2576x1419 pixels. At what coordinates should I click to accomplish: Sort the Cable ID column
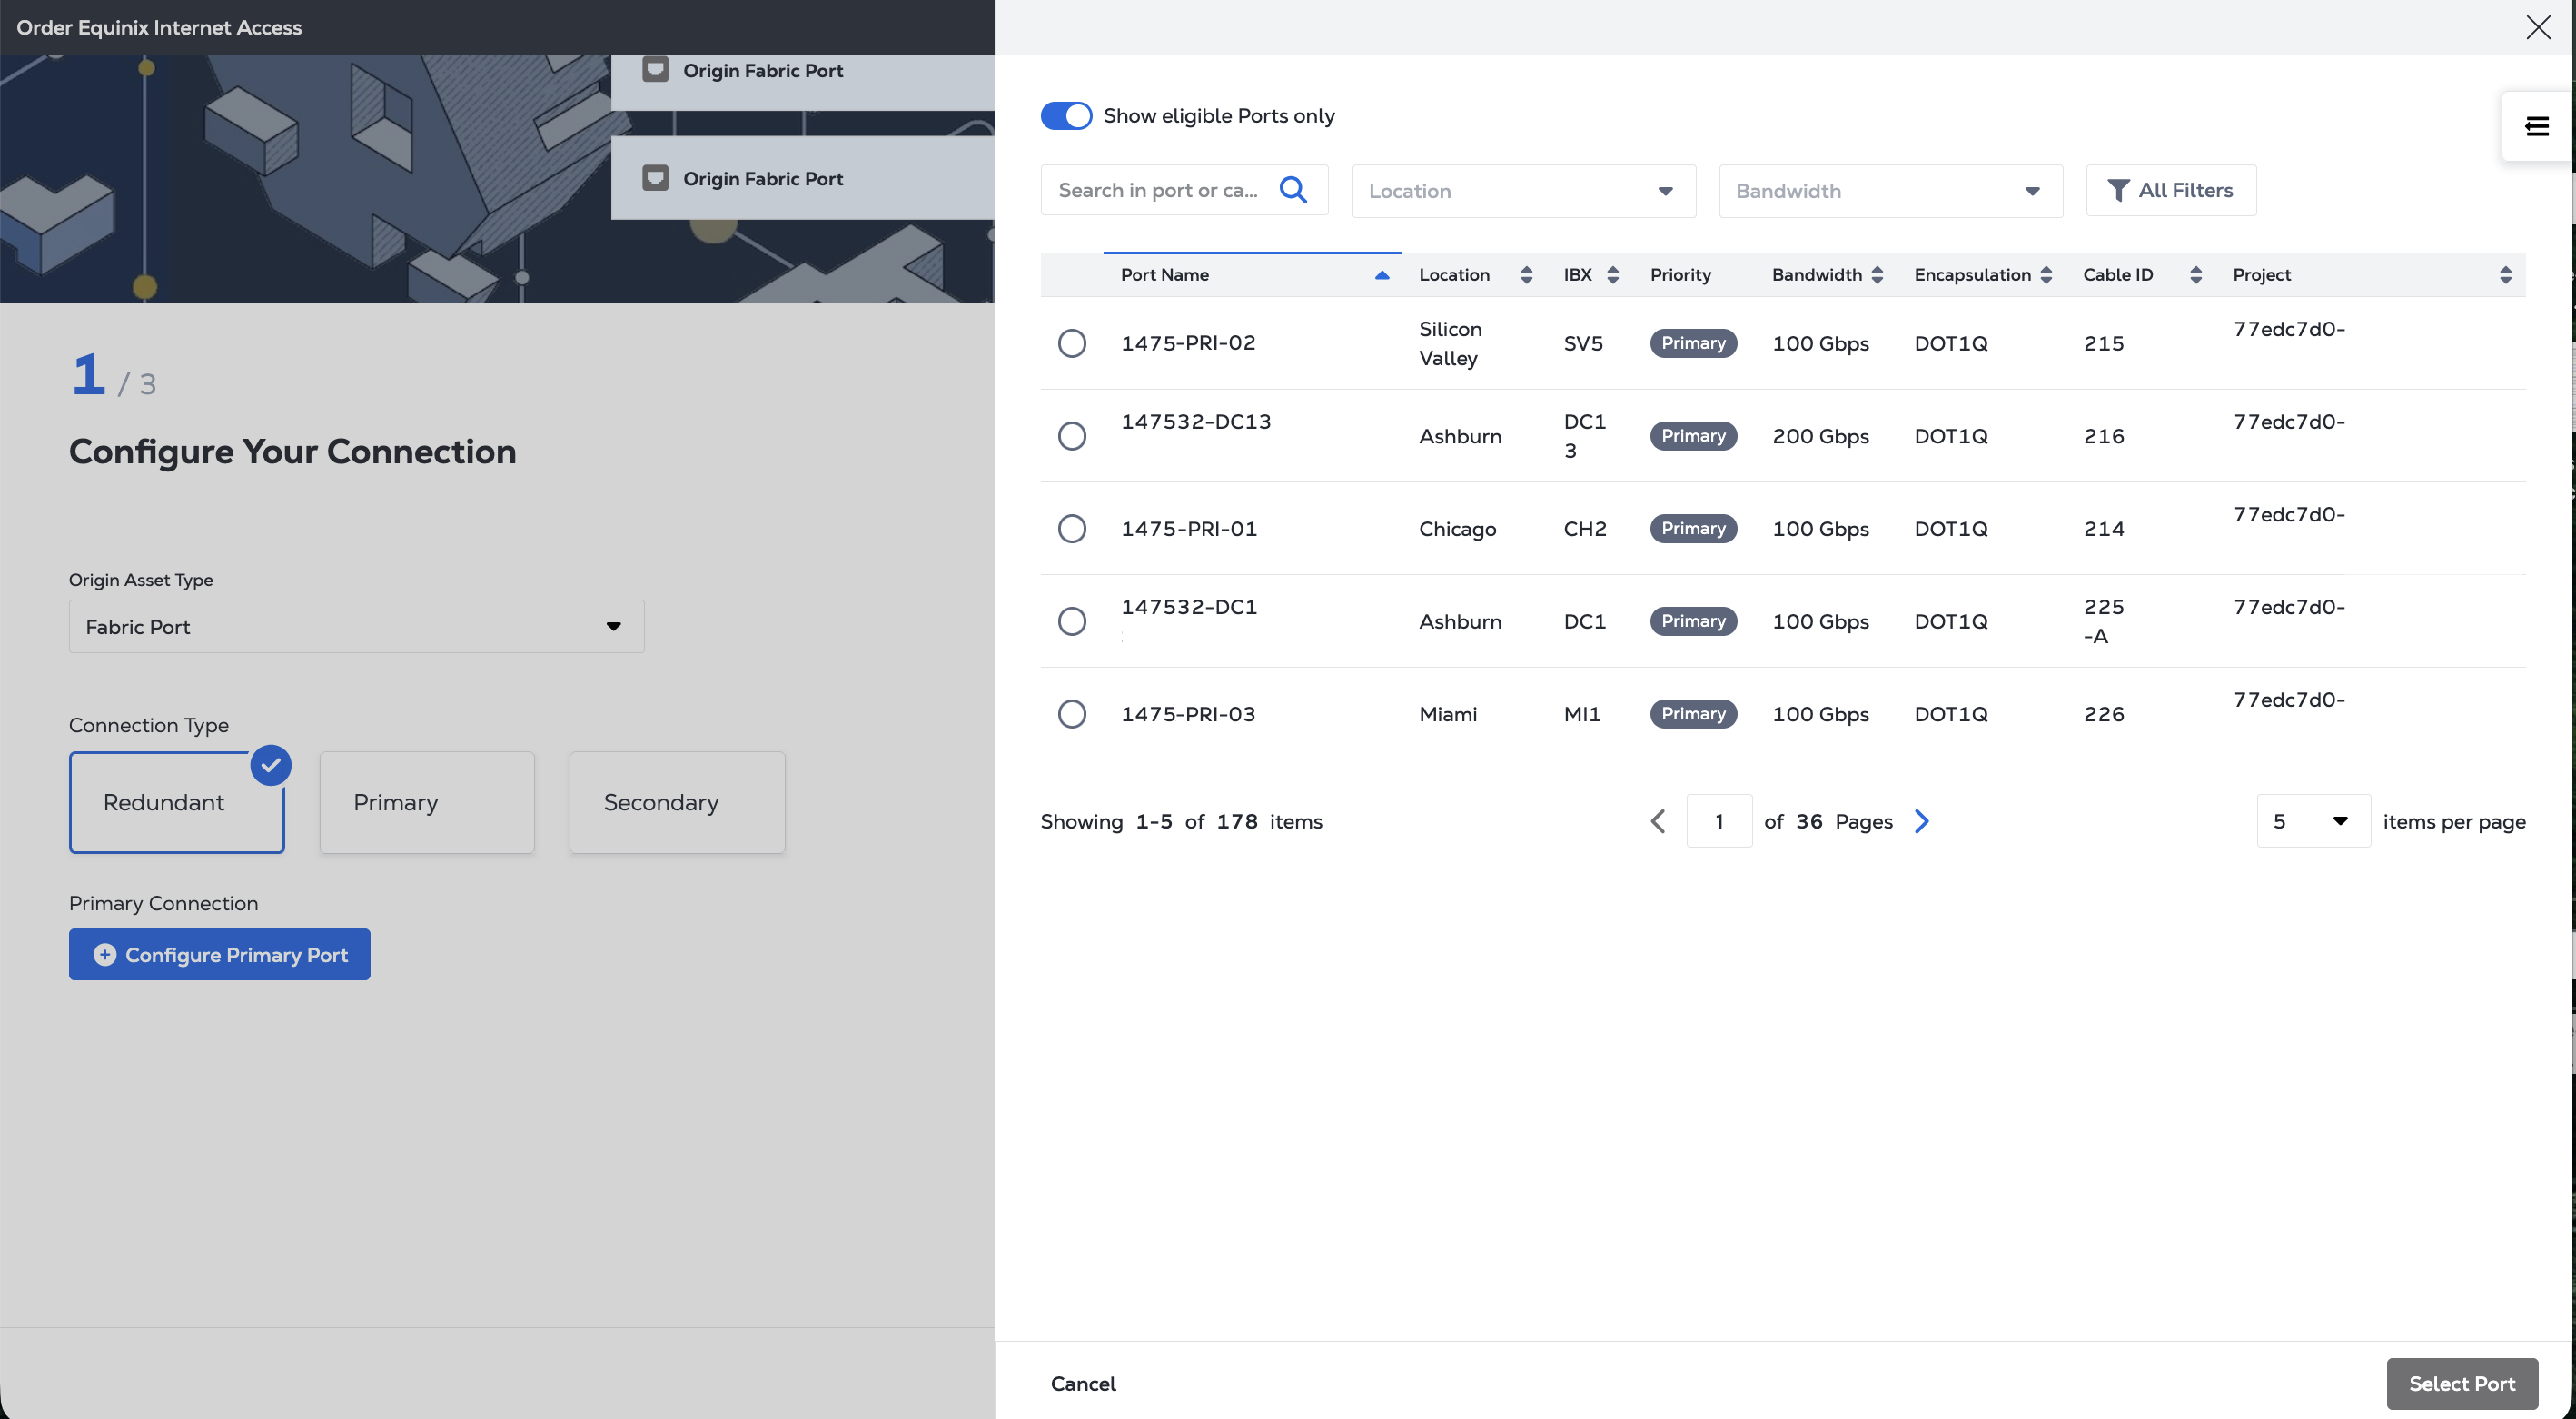[x=2195, y=275]
